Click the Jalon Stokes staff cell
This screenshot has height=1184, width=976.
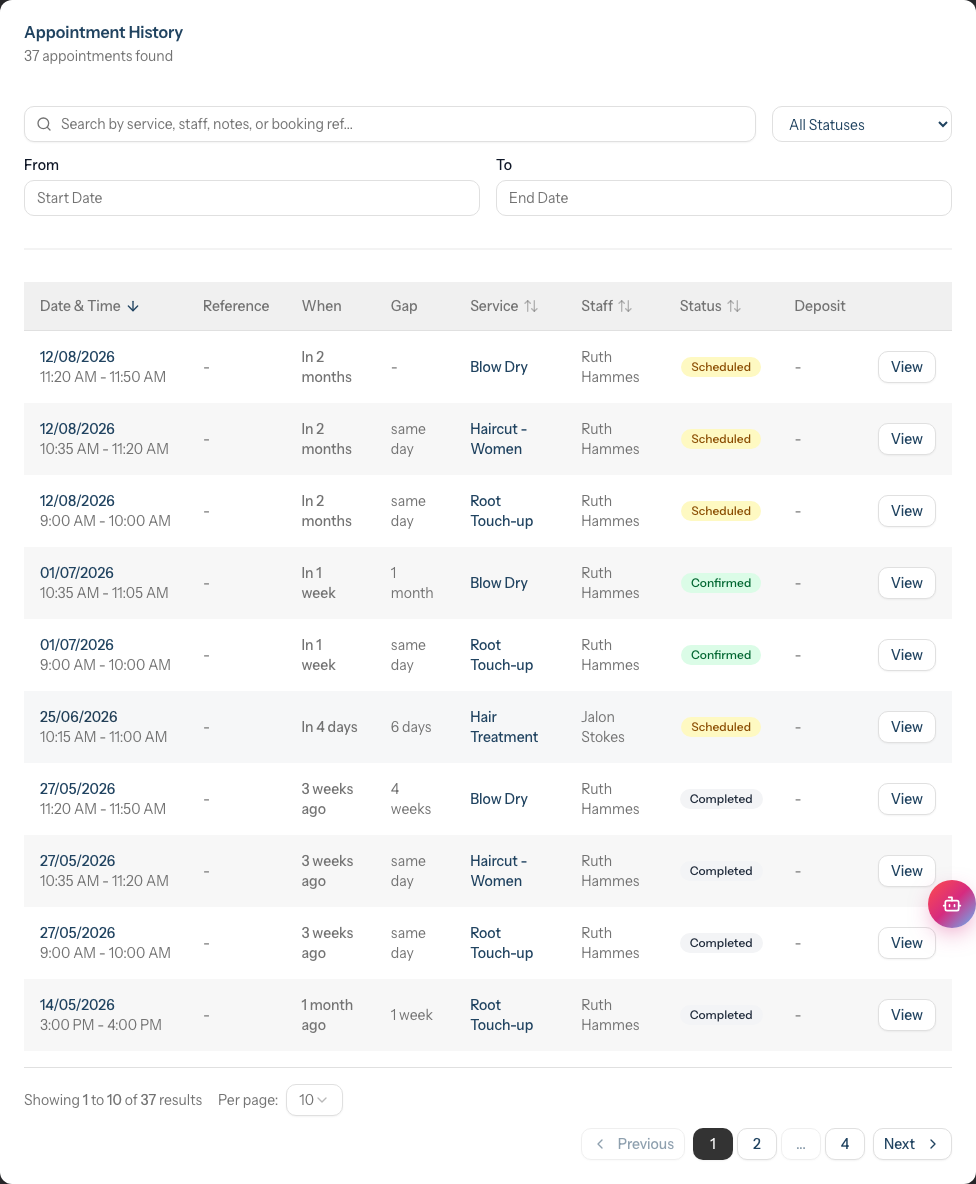(603, 727)
